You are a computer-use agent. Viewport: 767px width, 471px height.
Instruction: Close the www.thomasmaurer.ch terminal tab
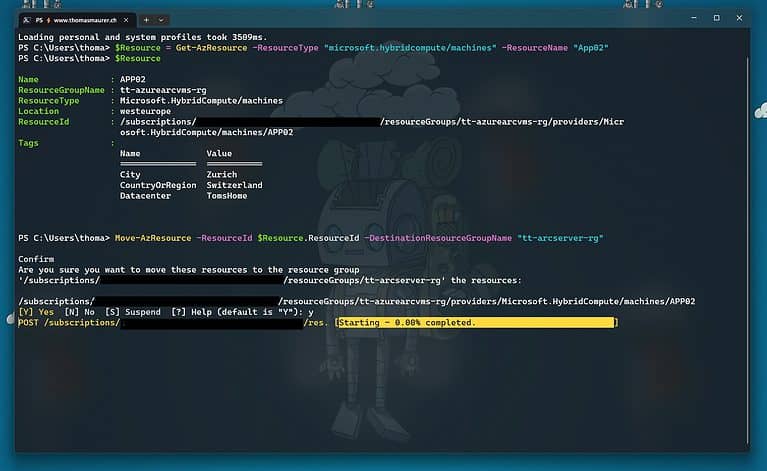pyautogui.click(x=126, y=20)
